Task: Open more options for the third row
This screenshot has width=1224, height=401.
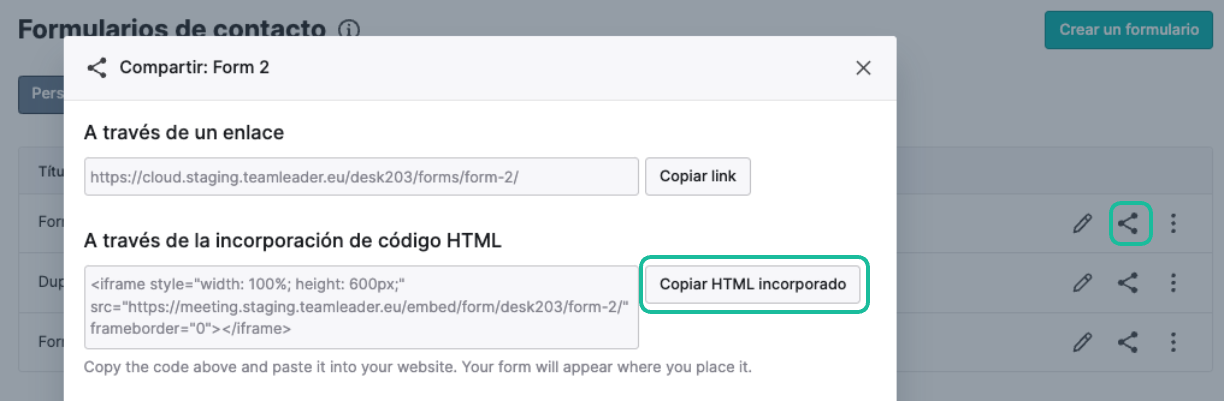Action: 1174,343
